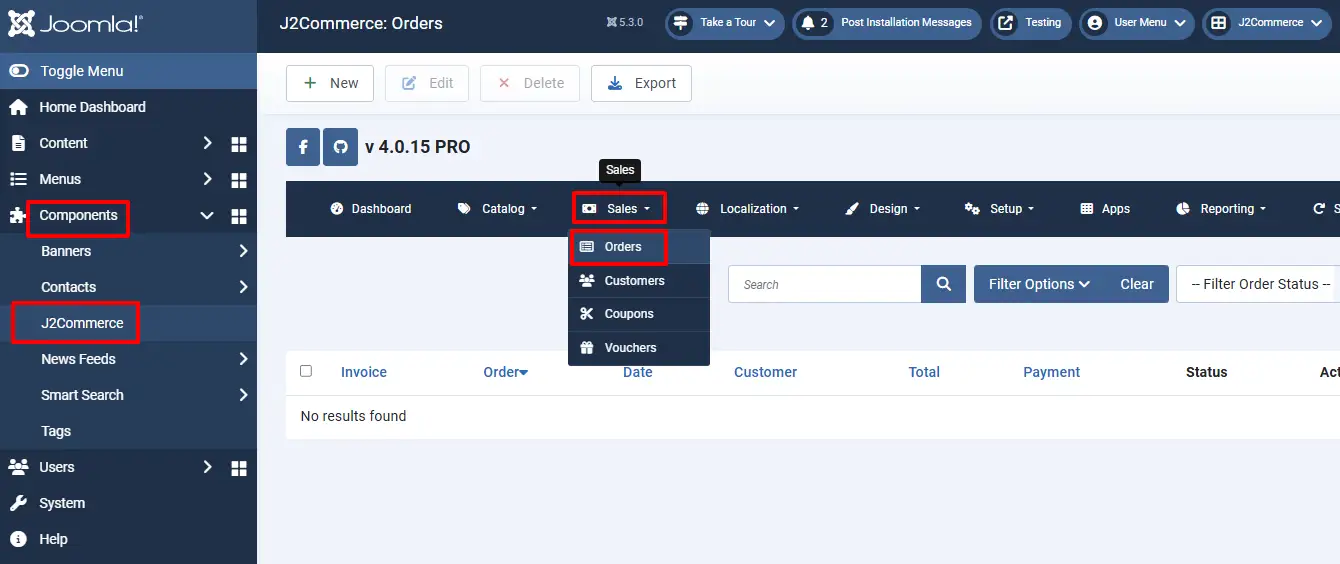Click the Reporting pie chart icon
The width and height of the screenshot is (1340, 564).
coord(1183,209)
